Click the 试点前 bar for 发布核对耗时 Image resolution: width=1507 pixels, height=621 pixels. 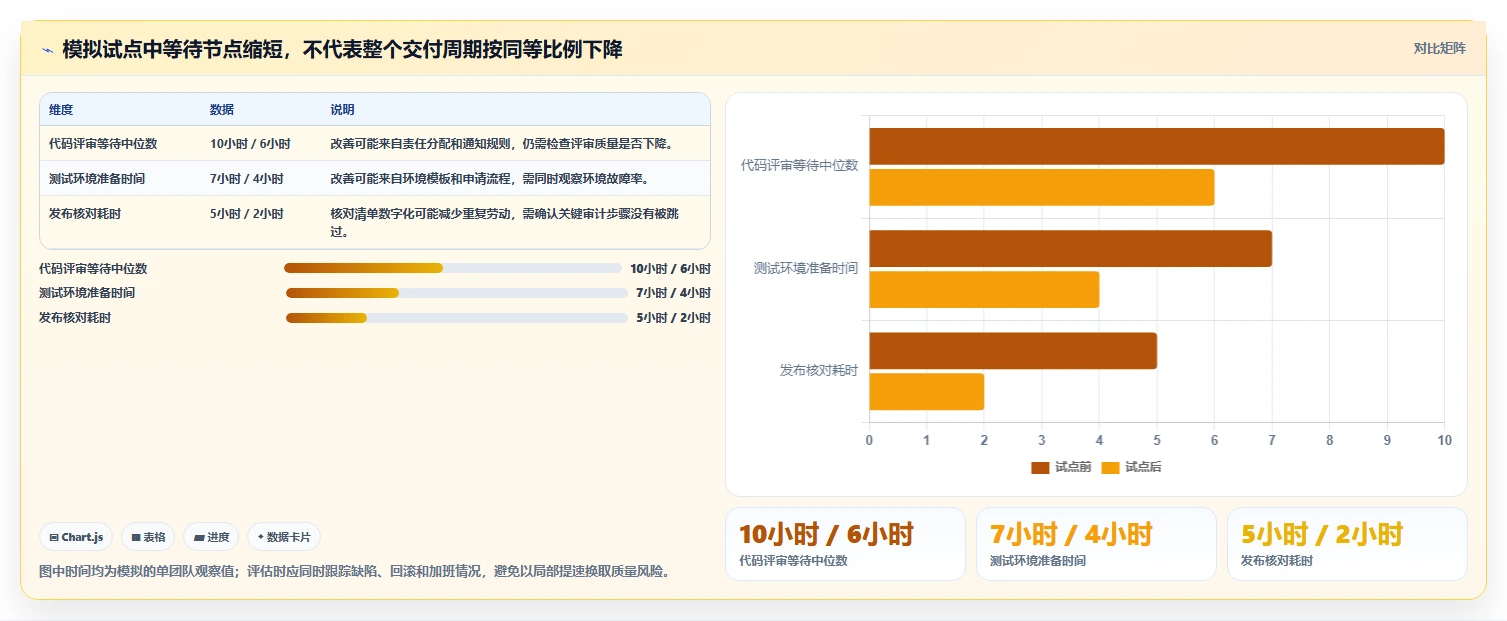tap(1013, 351)
